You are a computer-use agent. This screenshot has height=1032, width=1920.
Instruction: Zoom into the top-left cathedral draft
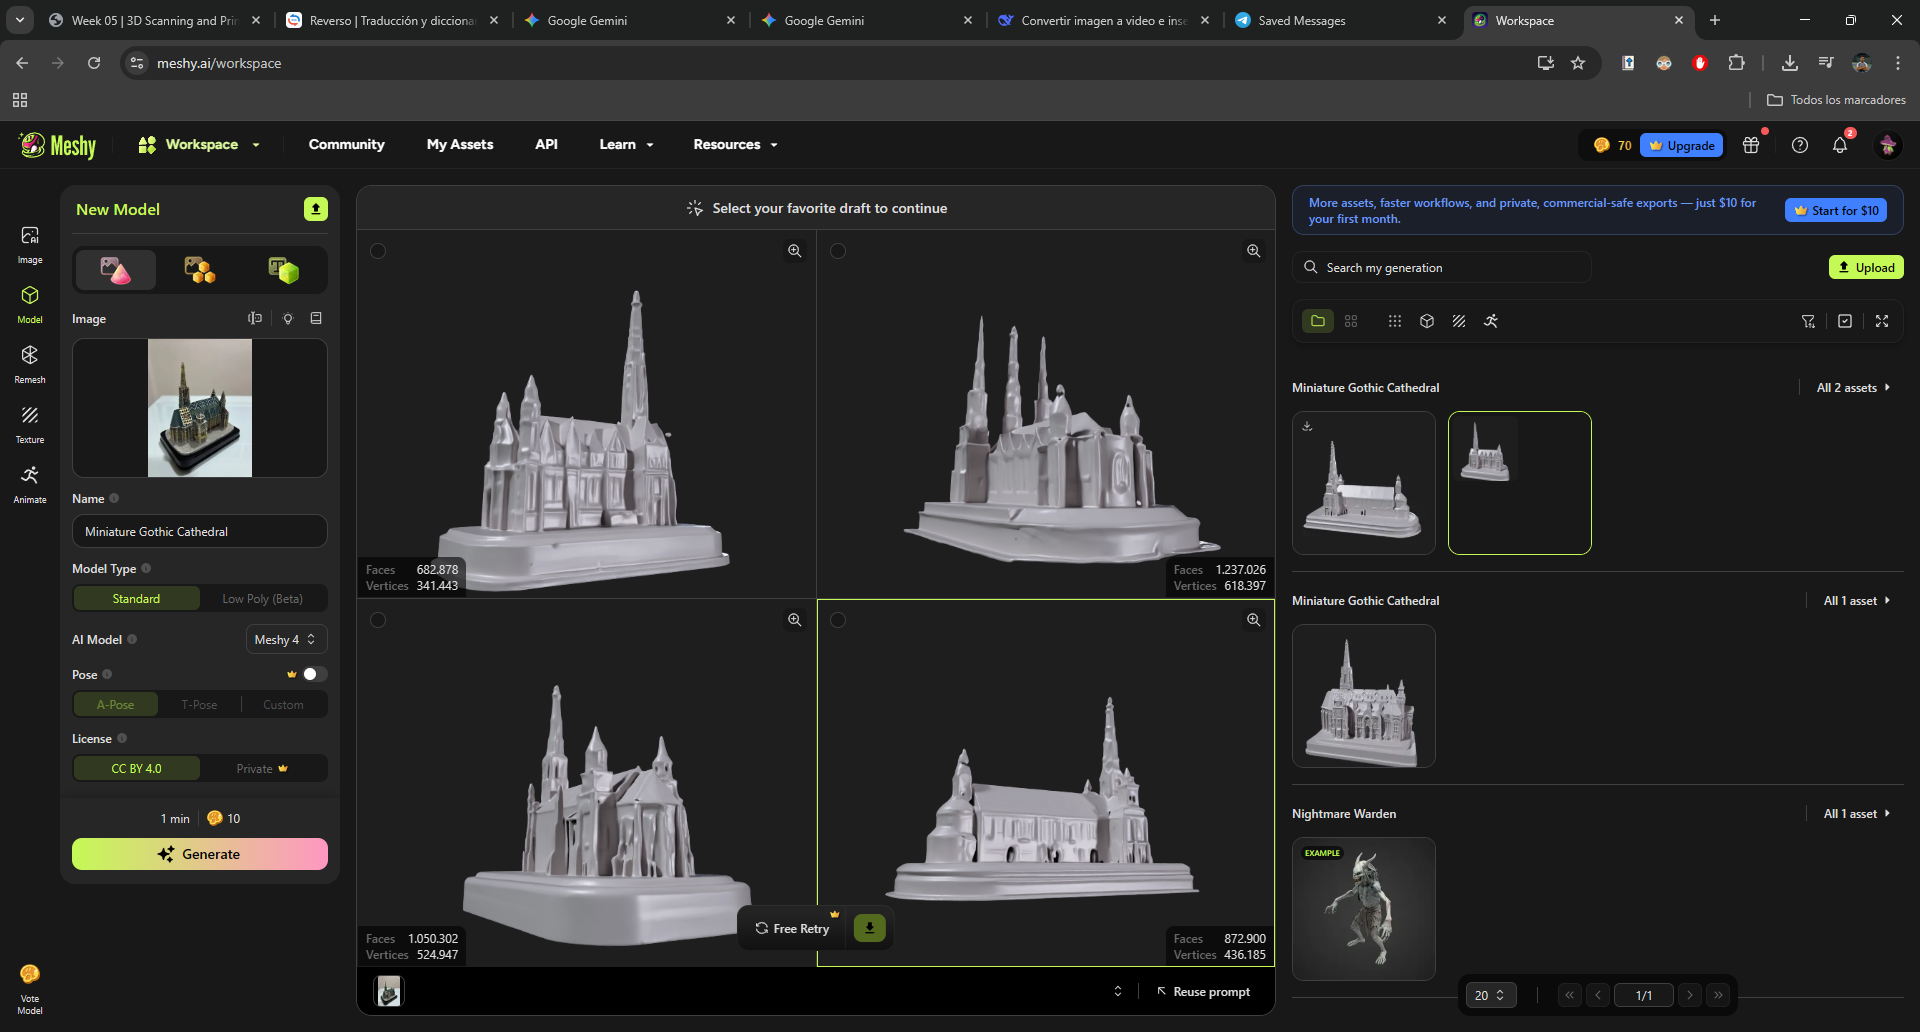795,251
